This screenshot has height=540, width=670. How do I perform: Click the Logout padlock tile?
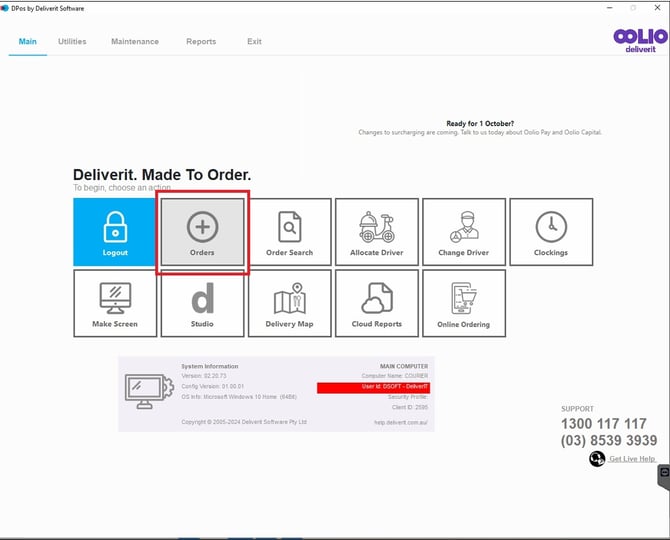point(115,232)
